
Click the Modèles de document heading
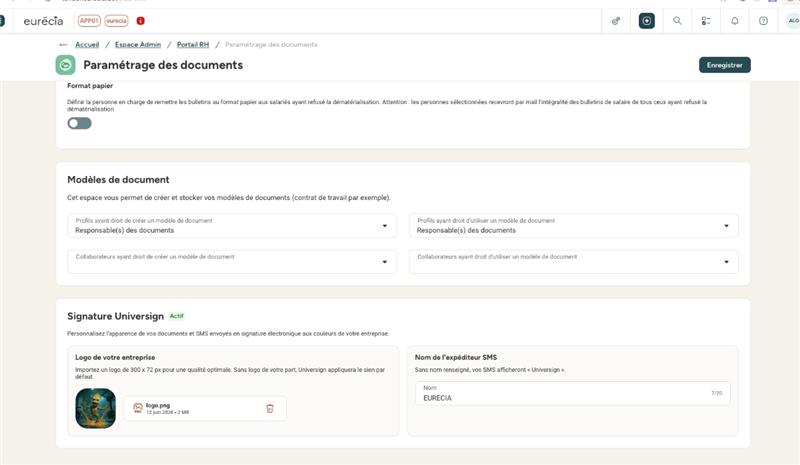point(118,180)
